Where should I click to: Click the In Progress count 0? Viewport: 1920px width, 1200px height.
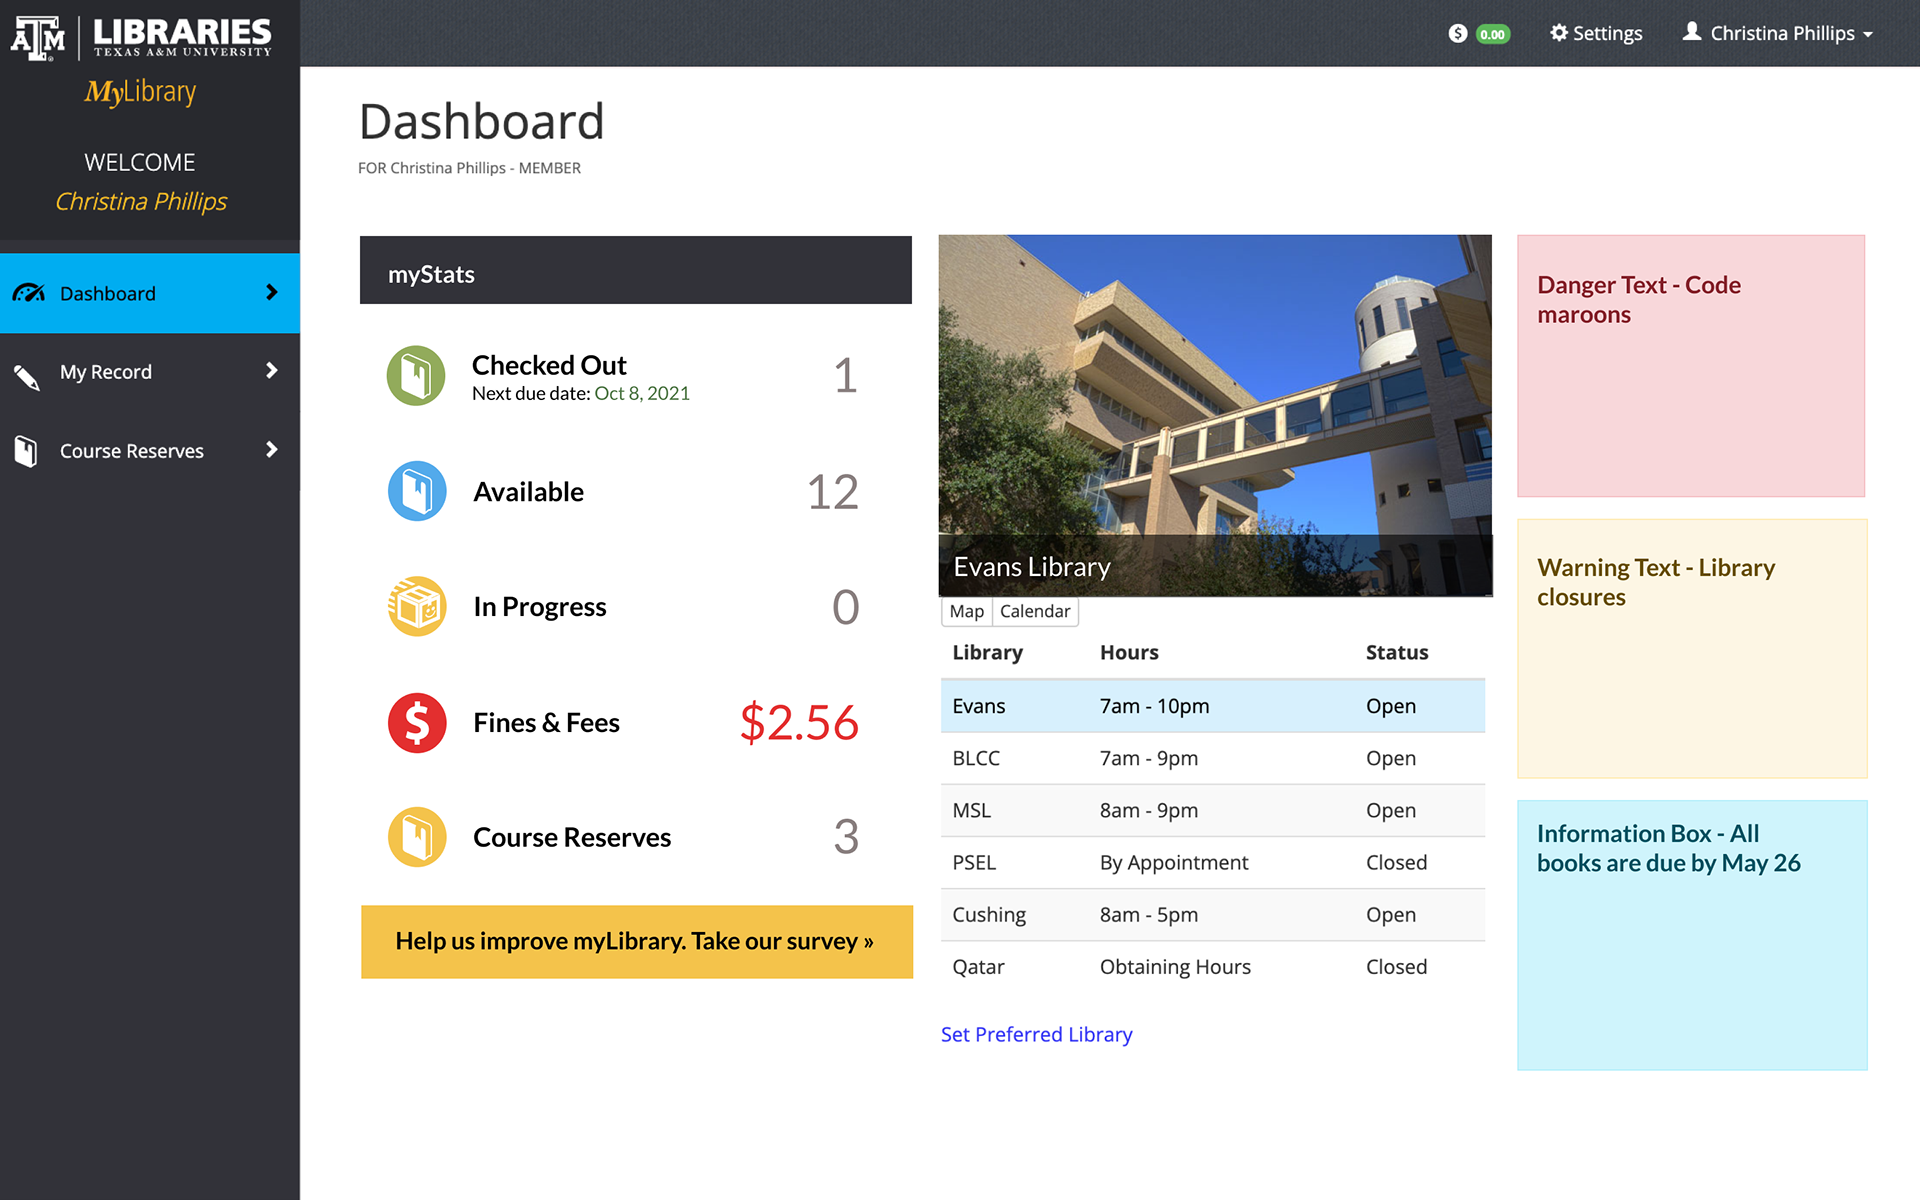pyautogui.click(x=846, y=607)
